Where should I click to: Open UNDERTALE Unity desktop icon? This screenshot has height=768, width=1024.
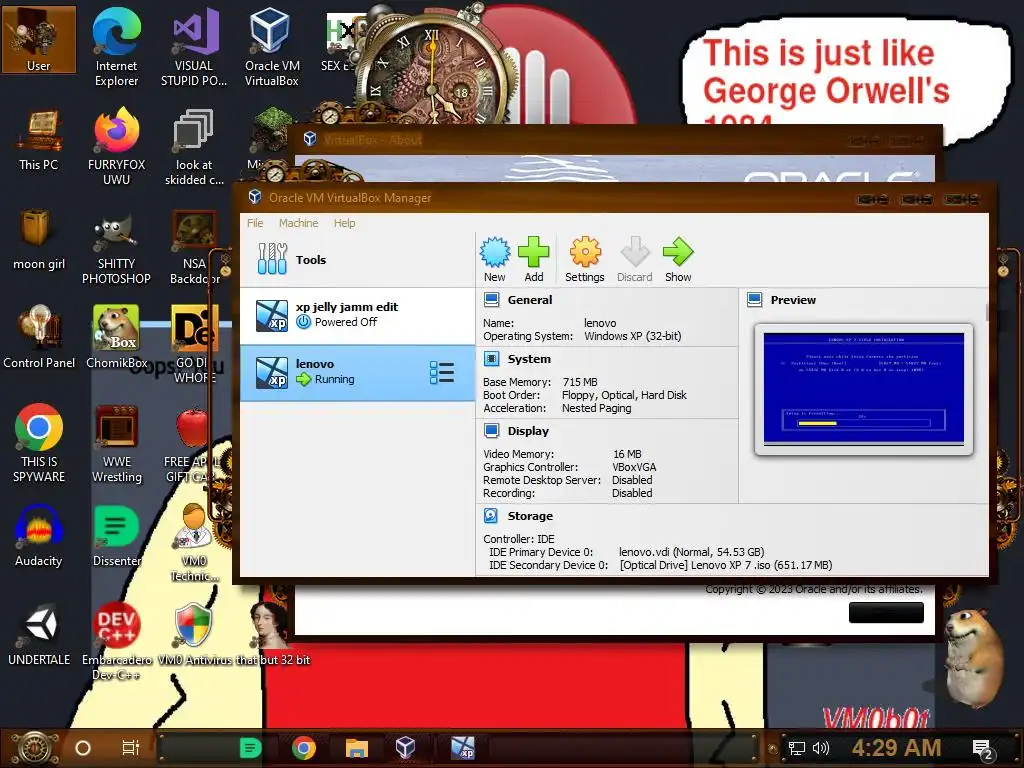pyautogui.click(x=39, y=635)
